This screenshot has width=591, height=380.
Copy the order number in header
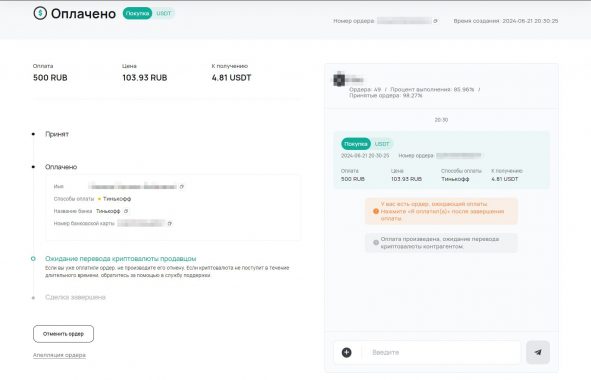pyautogui.click(x=435, y=21)
